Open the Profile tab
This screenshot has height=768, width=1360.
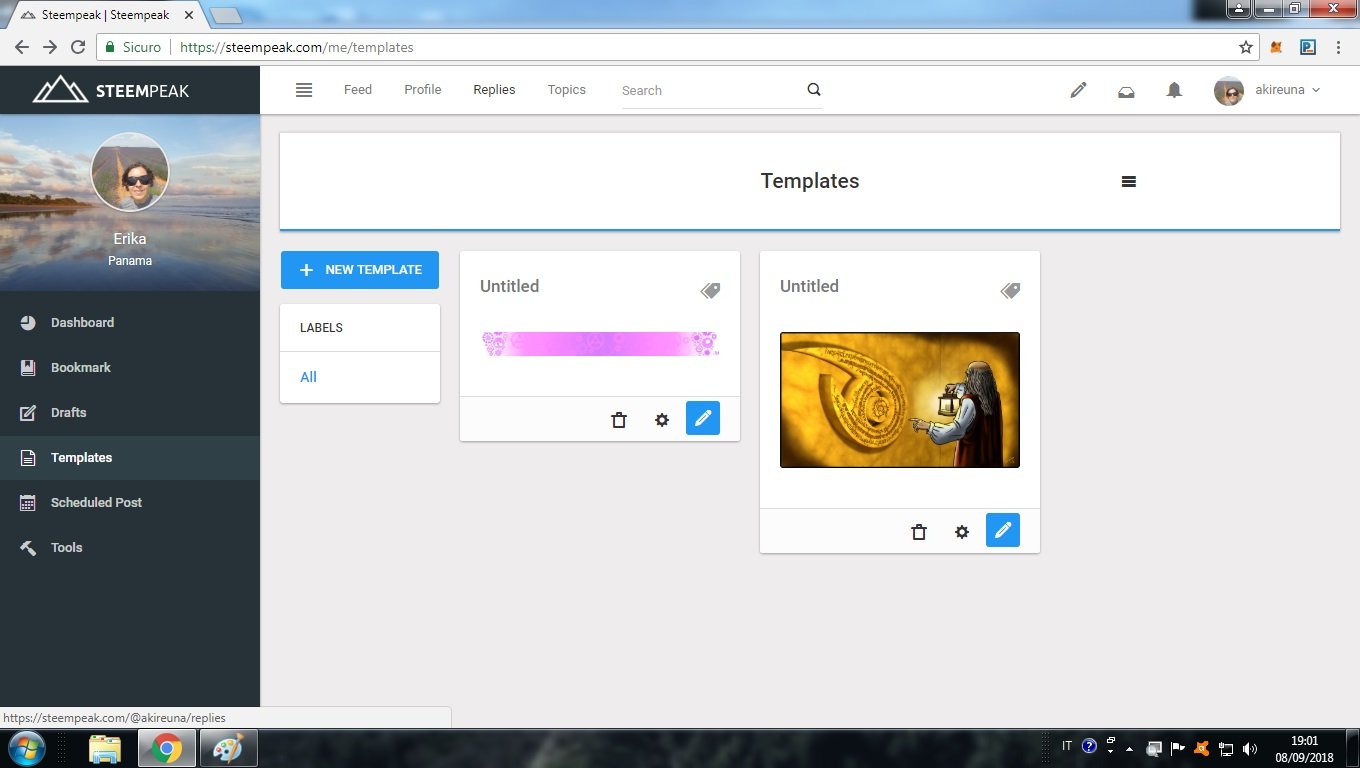pyautogui.click(x=423, y=90)
